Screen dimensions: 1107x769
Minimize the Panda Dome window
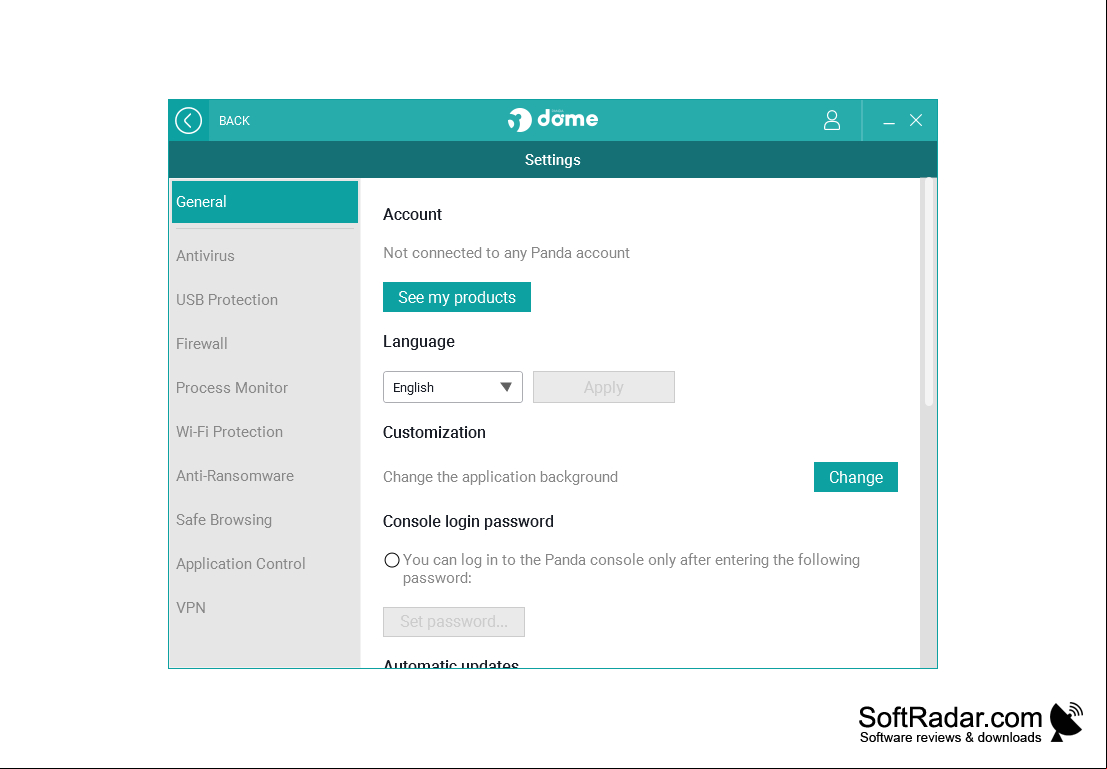(x=889, y=121)
